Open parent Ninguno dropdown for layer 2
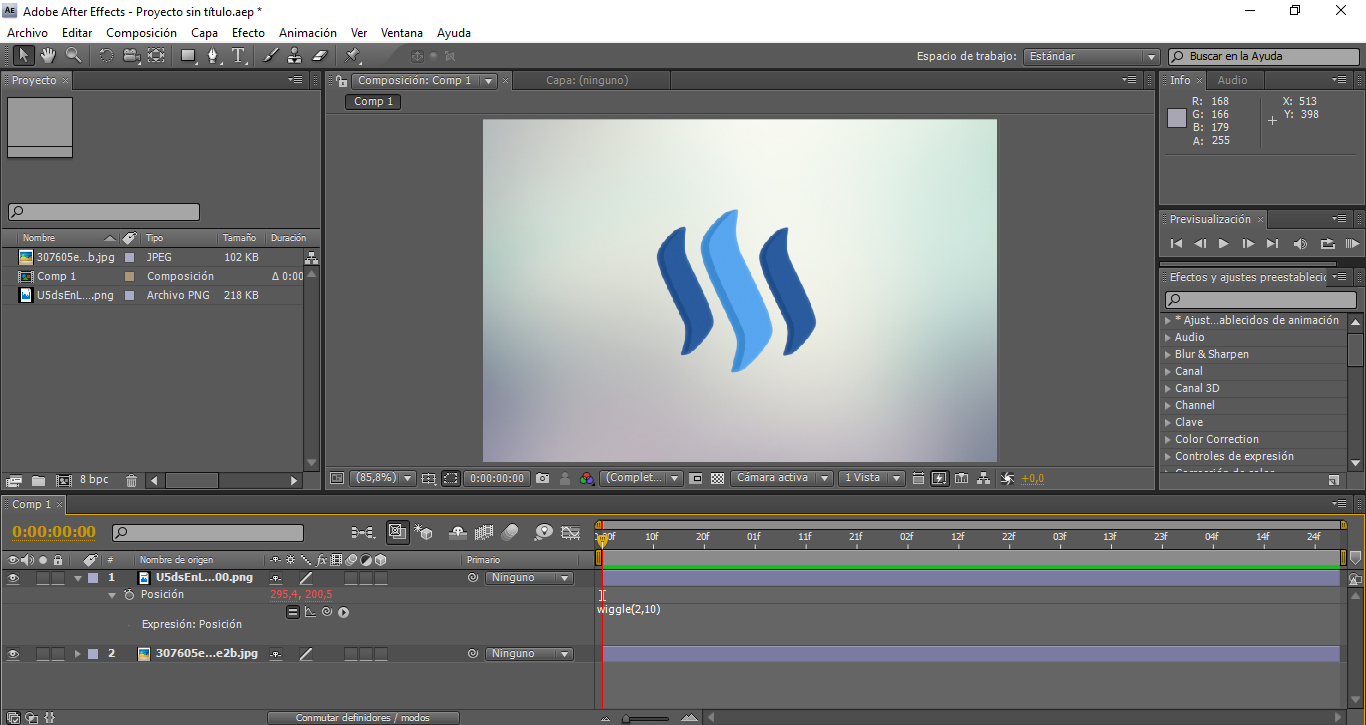1366x725 pixels. point(529,654)
